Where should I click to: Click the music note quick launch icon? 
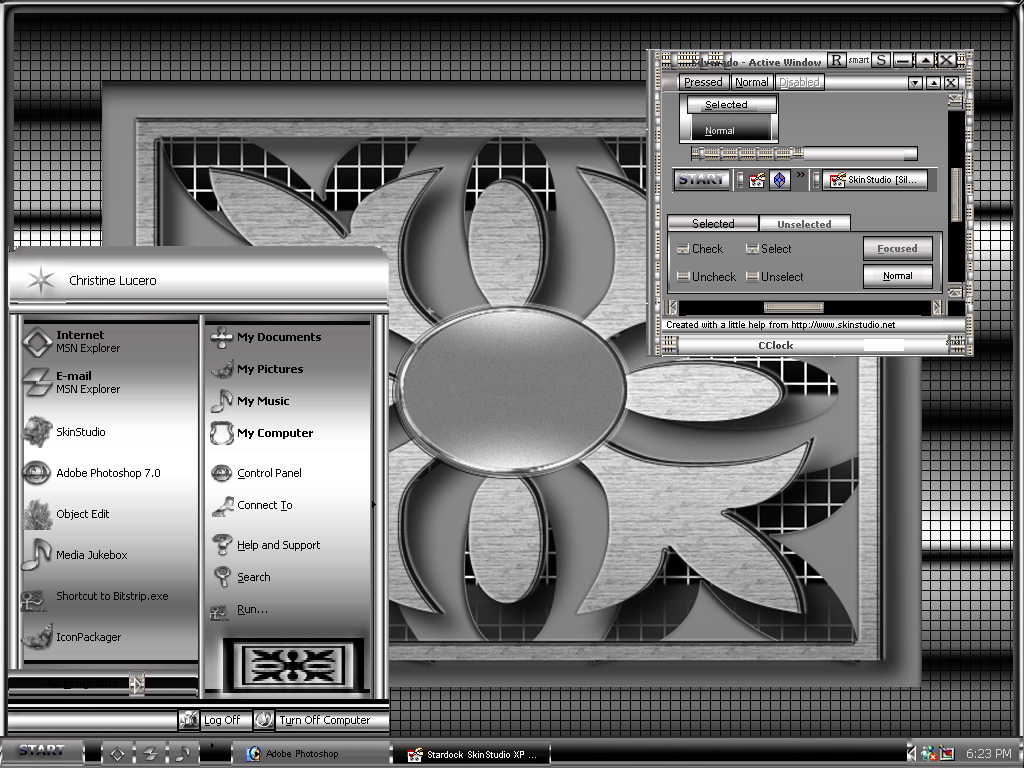point(182,754)
